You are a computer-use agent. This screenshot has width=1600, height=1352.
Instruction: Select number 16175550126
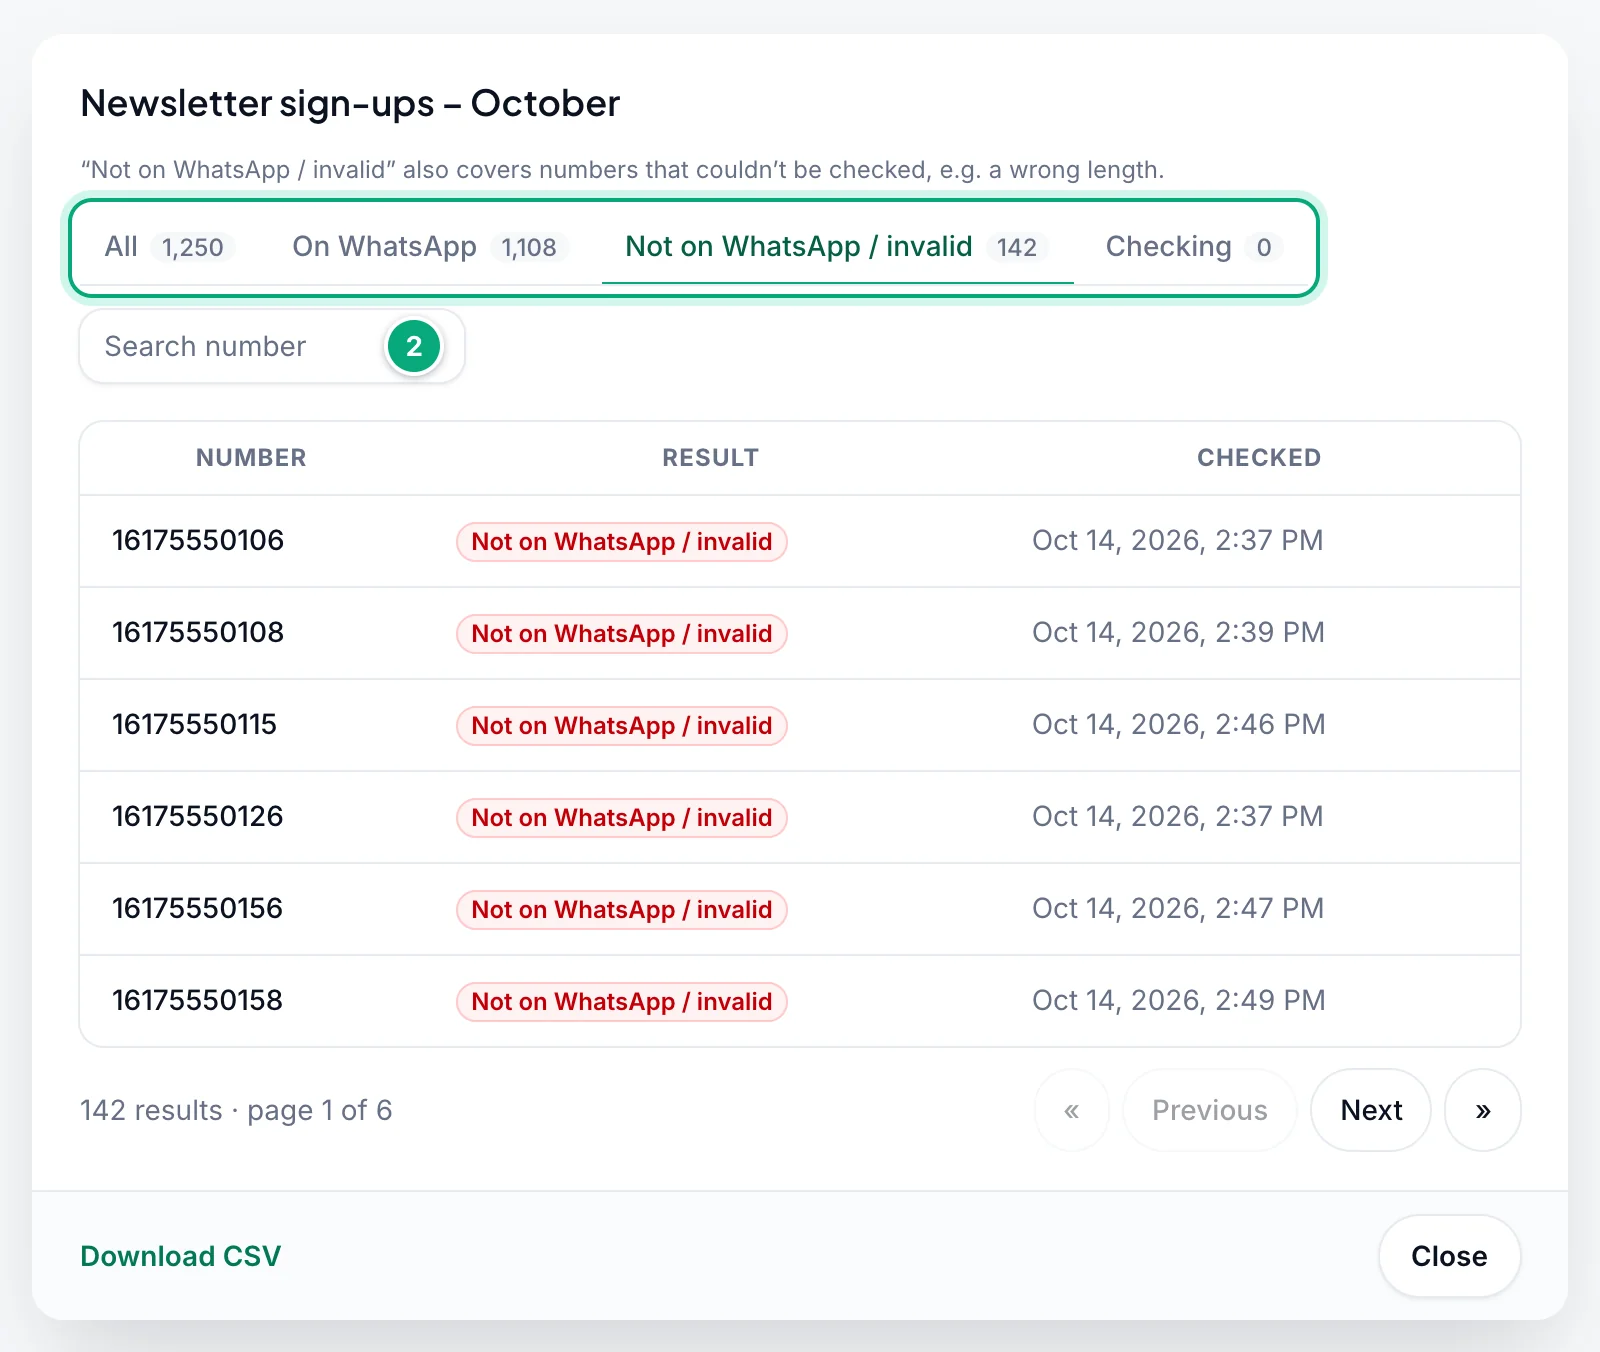point(198,817)
